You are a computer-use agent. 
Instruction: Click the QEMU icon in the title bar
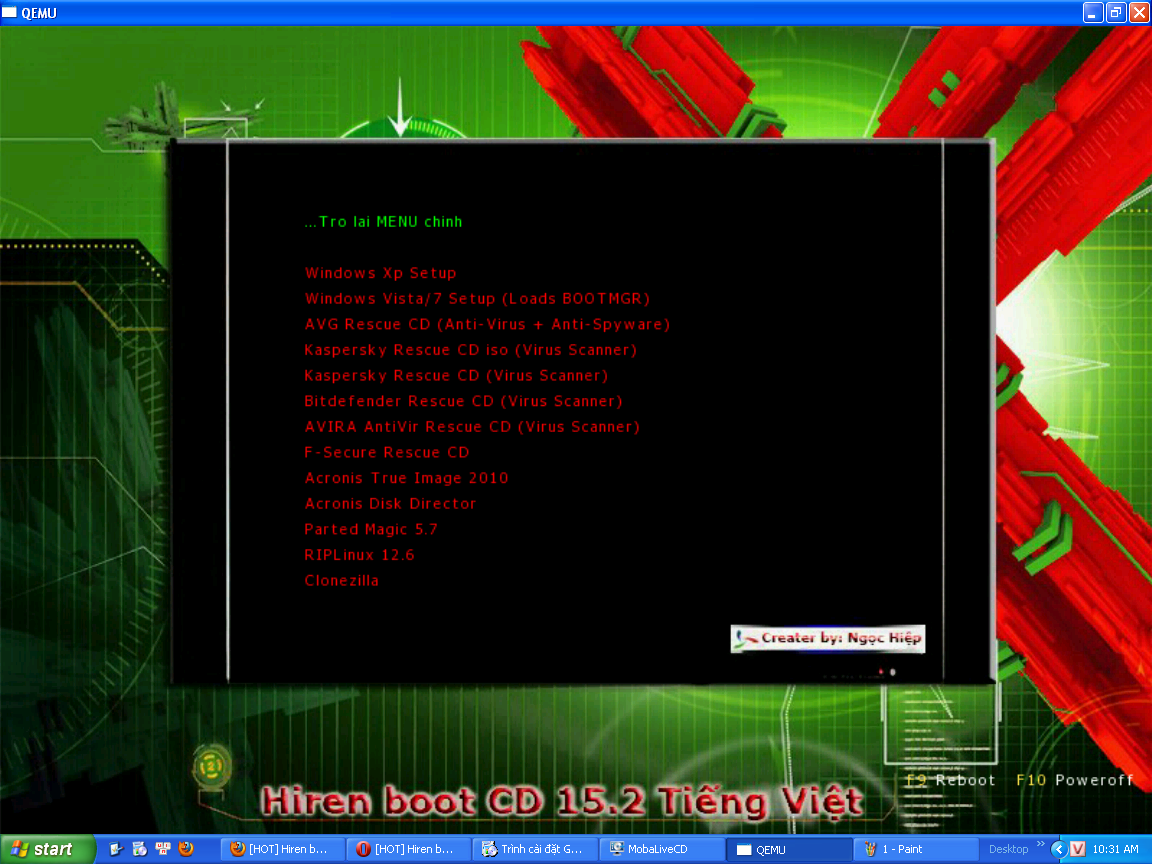coord(9,12)
